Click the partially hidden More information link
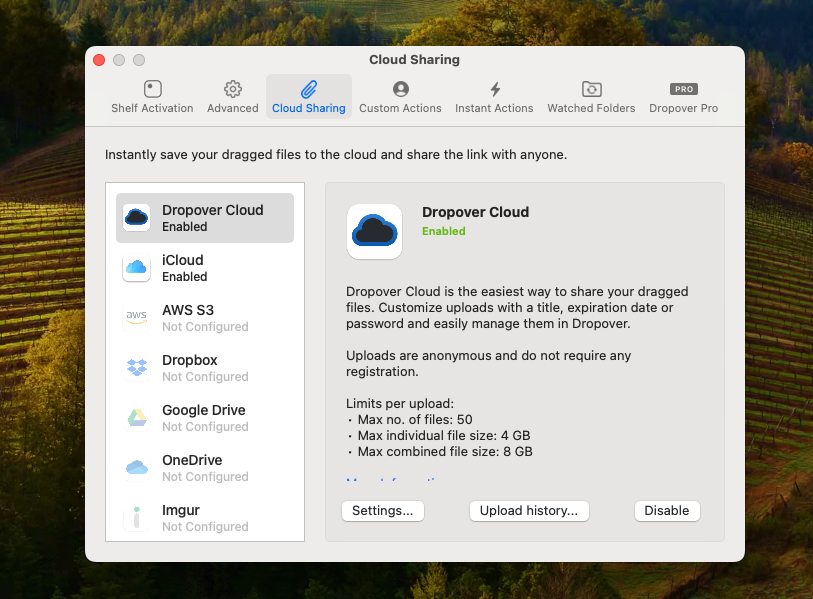 pos(392,480)
